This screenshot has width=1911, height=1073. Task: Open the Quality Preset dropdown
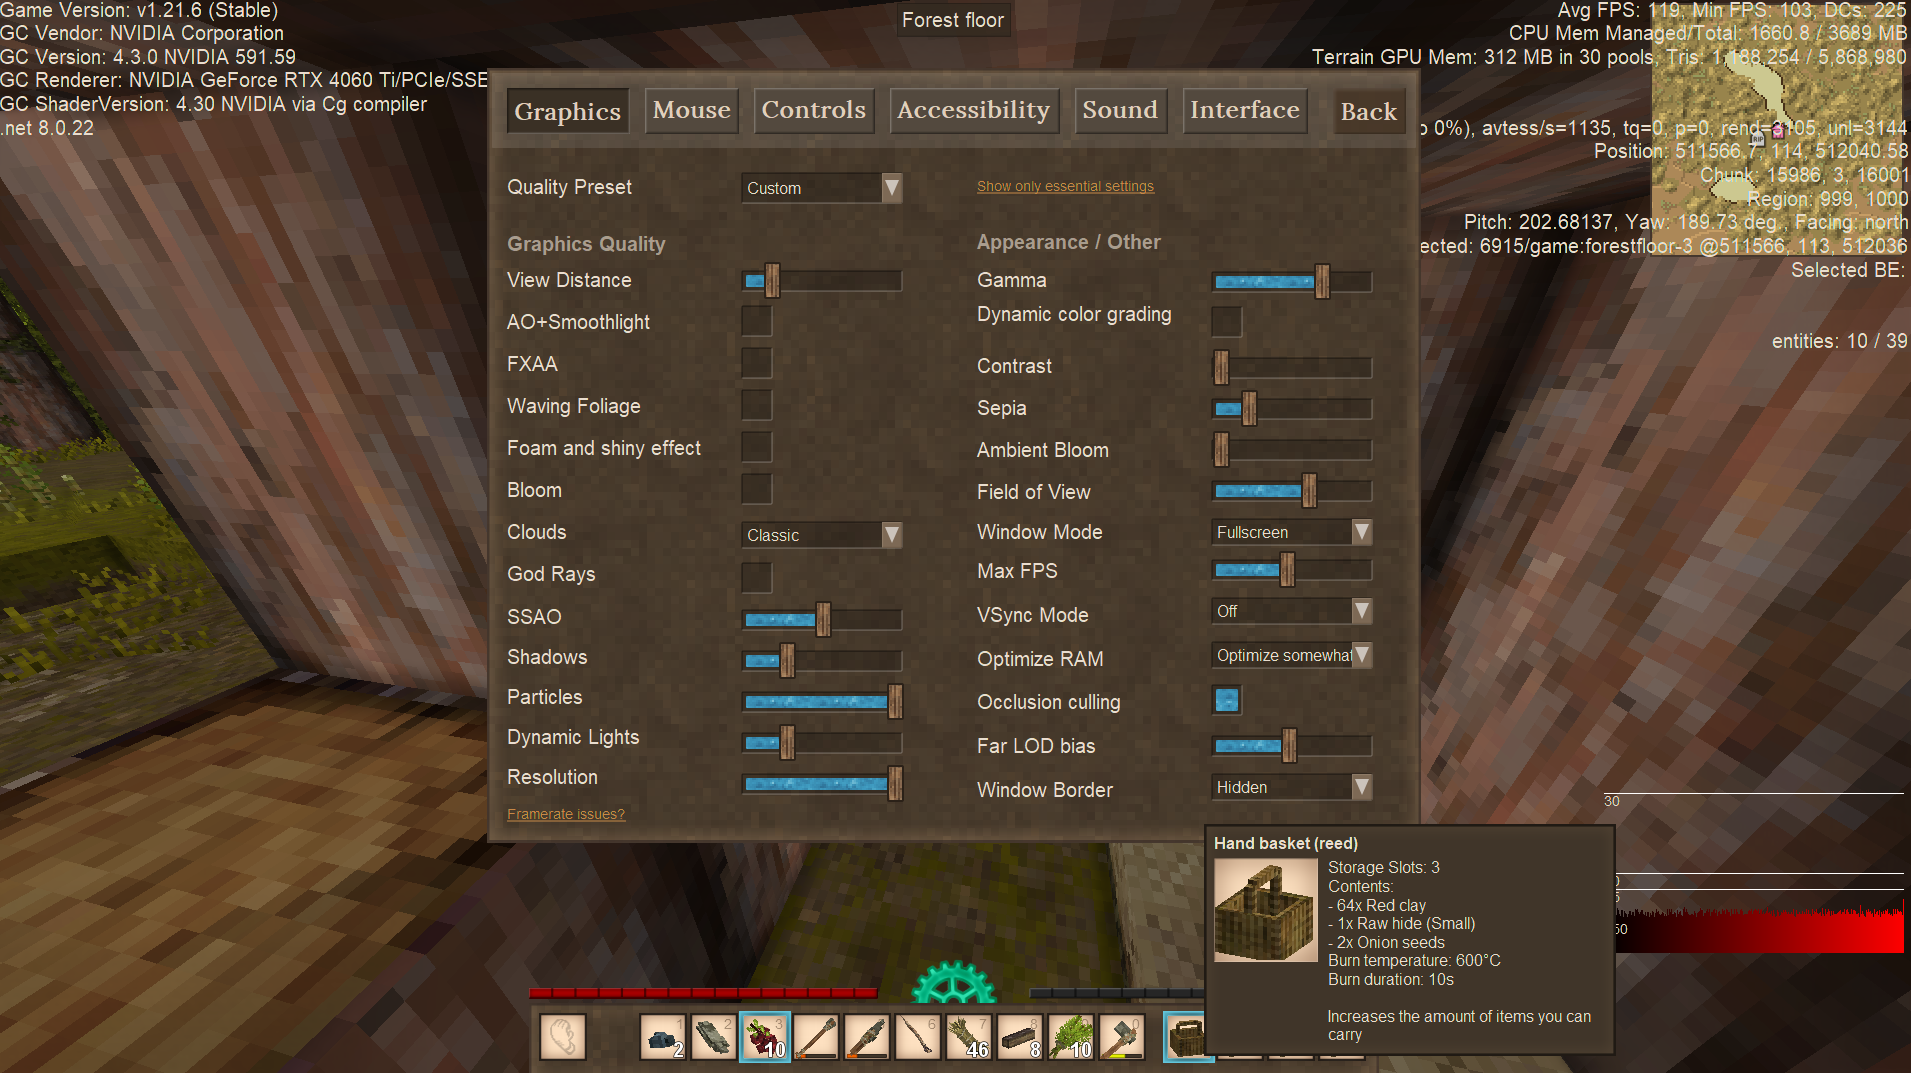(821, 188)
